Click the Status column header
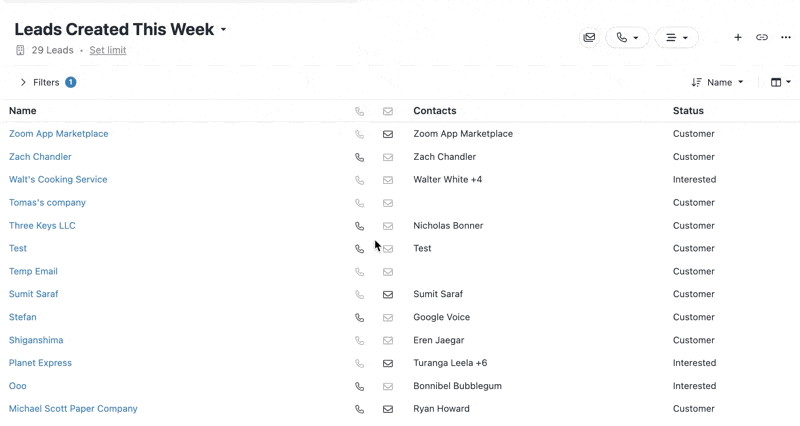 (688, 111)
